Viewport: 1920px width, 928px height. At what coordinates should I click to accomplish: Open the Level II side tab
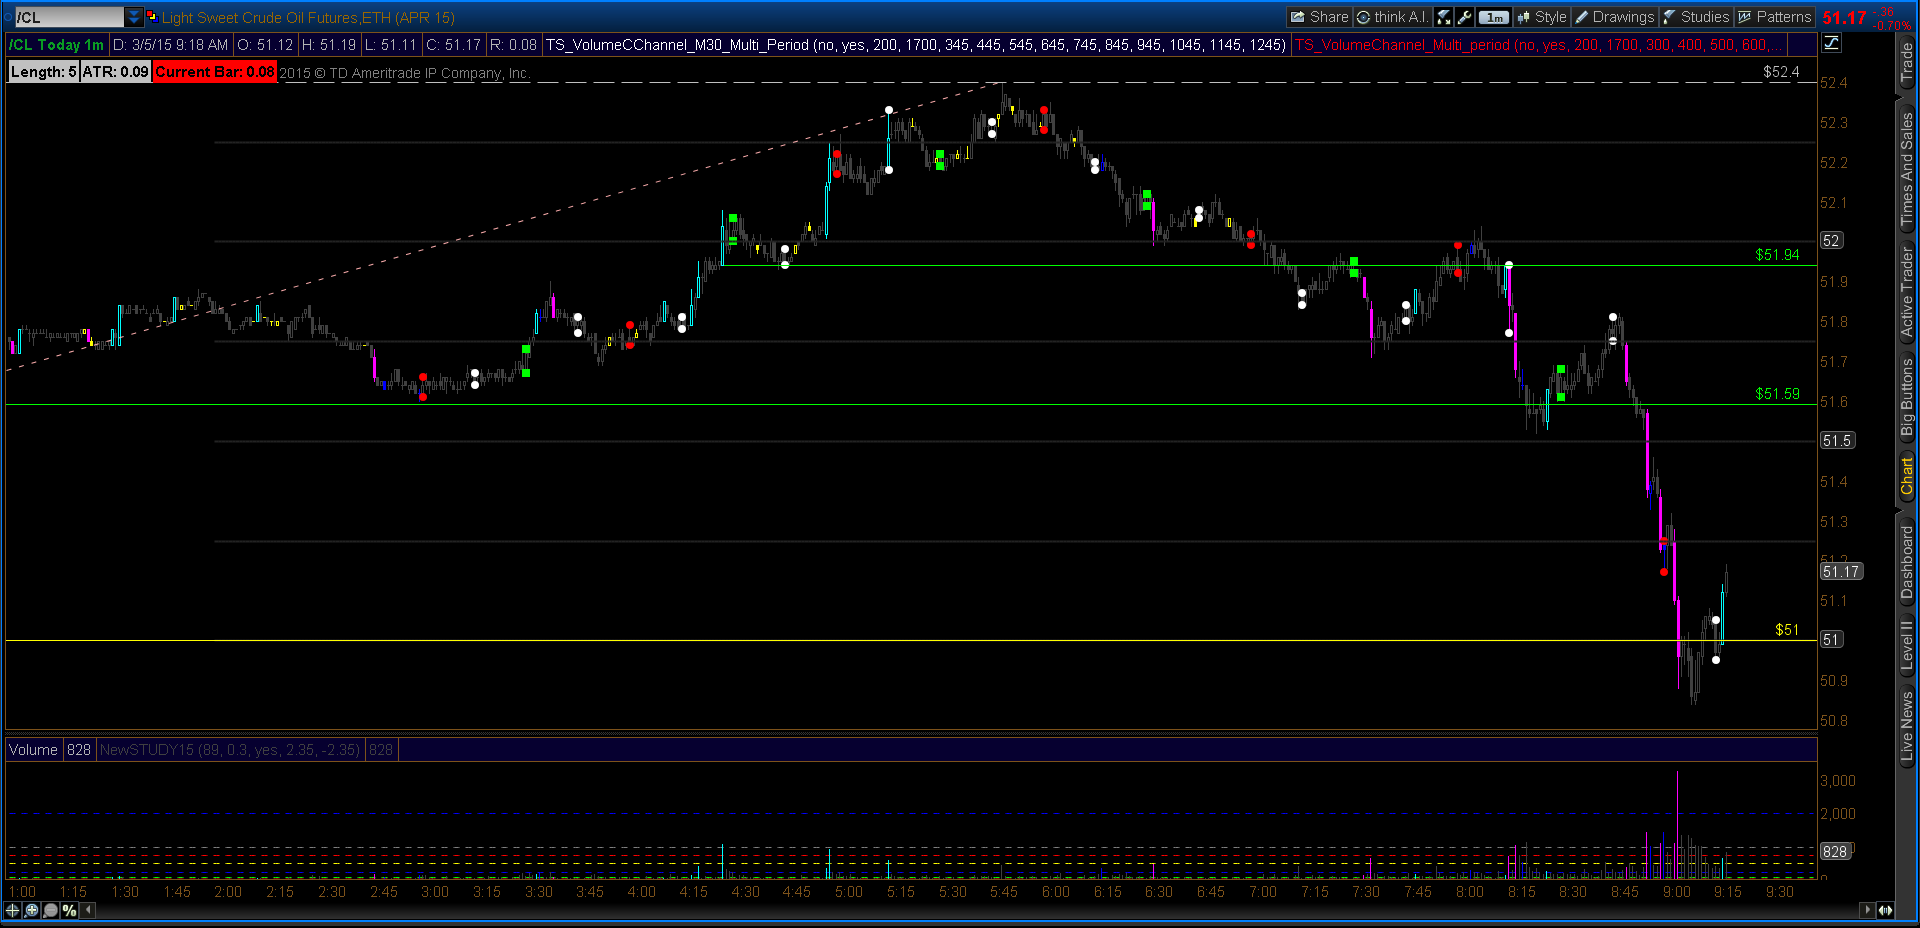[1907, 645]
